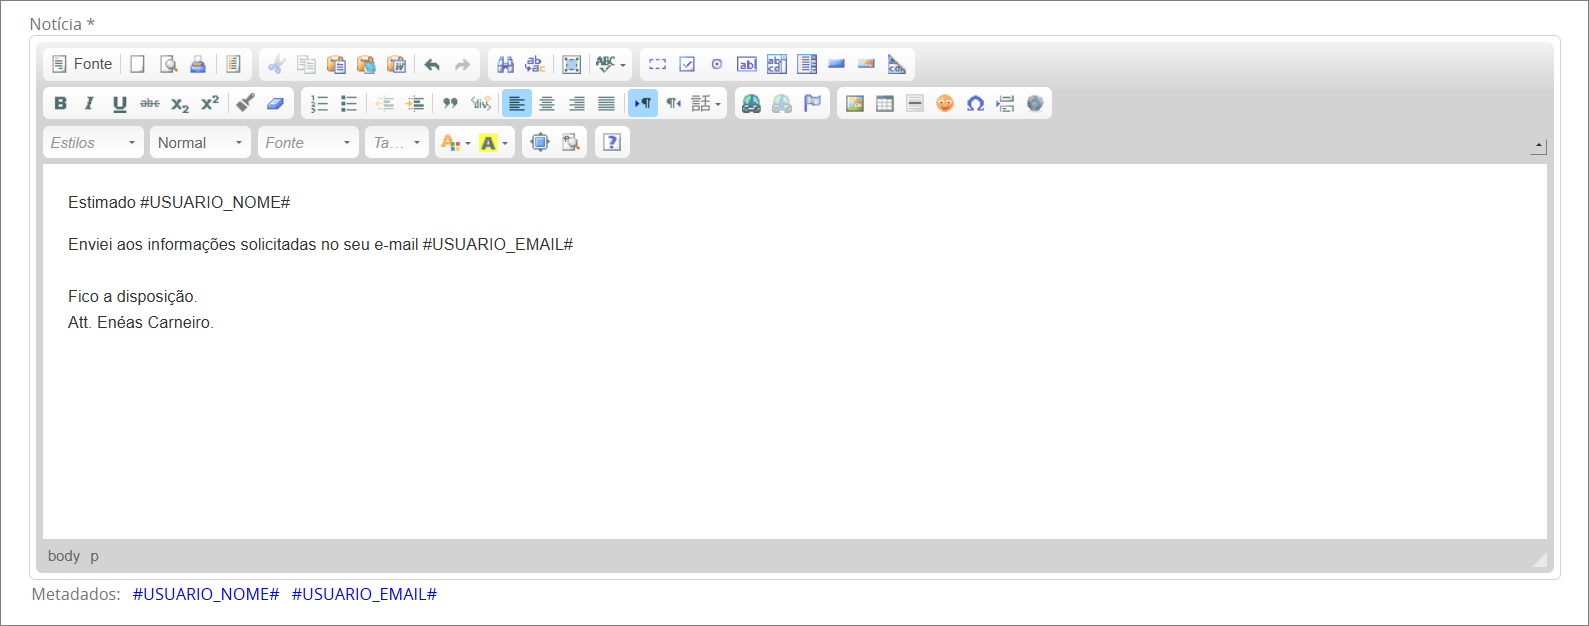Insert an IFrame globe icon
The width and height of the screenshot is (1589, 626).
point(1035,103)
